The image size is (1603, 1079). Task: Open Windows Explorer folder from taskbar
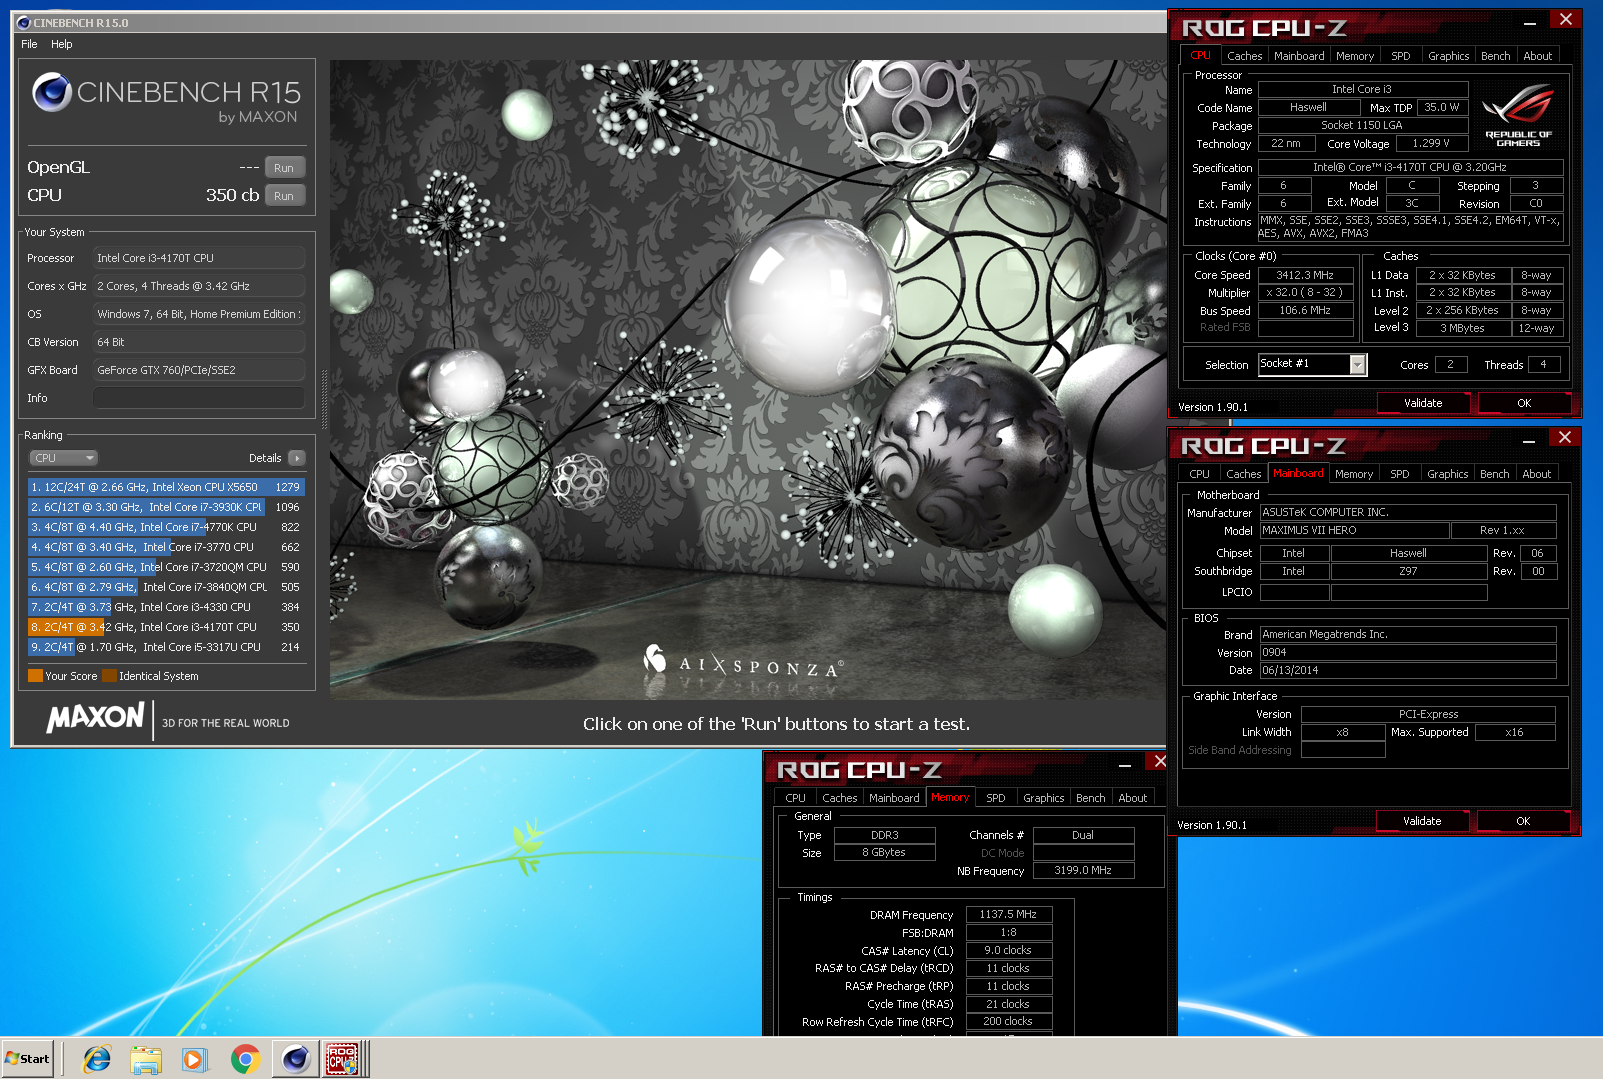pos(146,1059)
